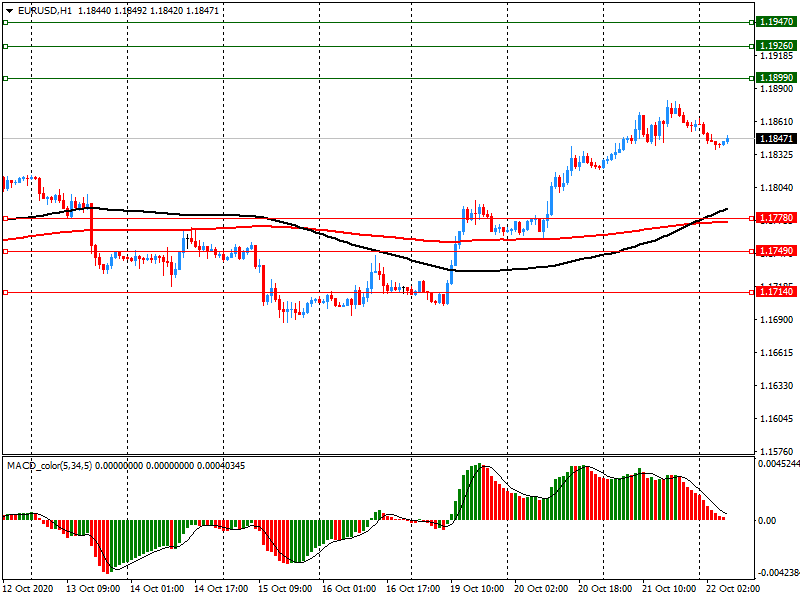
Task: Click the 1.18040 price scale value
Action: click(x=777, y=188)
